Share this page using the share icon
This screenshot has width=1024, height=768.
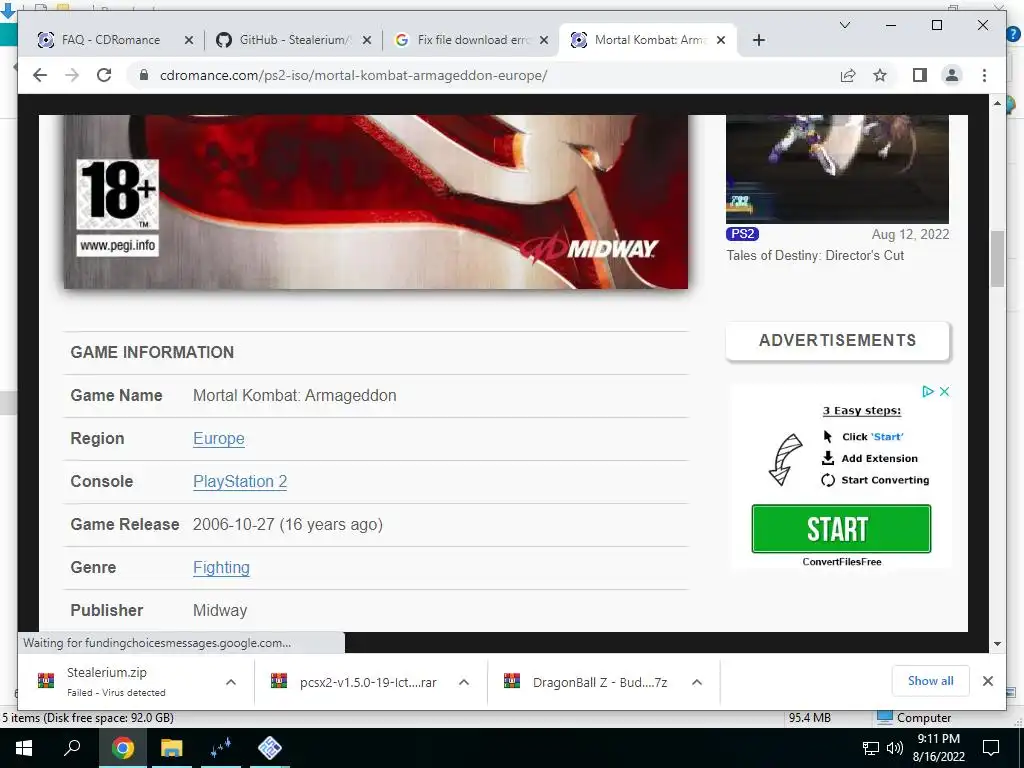coord(848,75)
